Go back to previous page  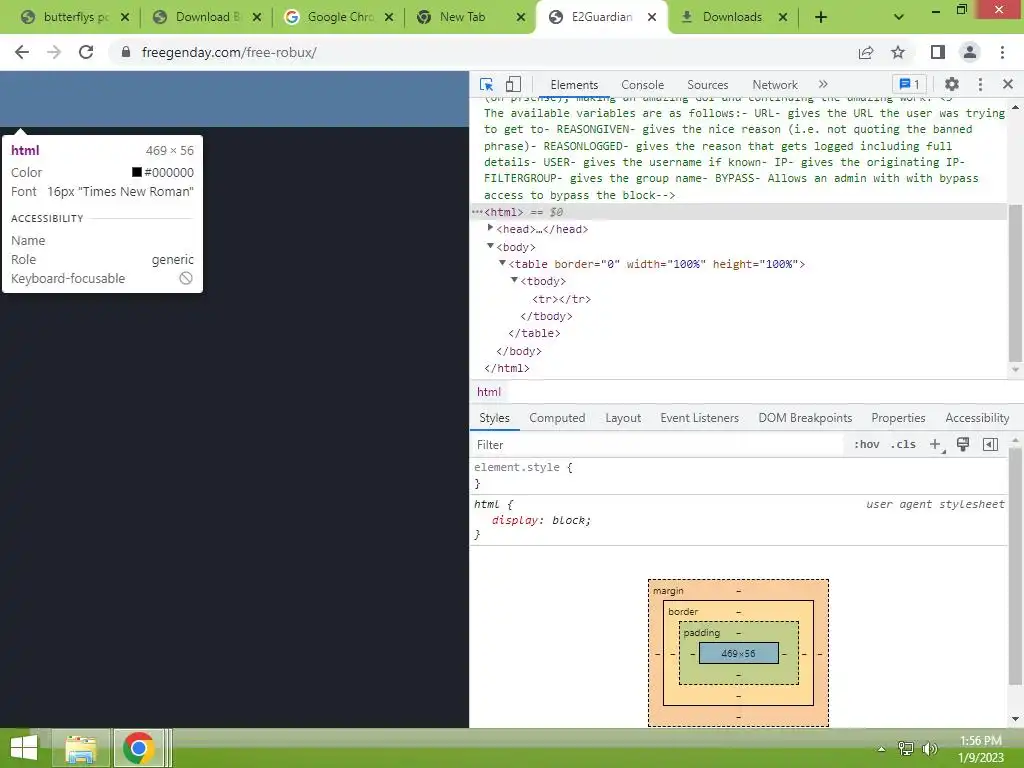tap(22, 52)
